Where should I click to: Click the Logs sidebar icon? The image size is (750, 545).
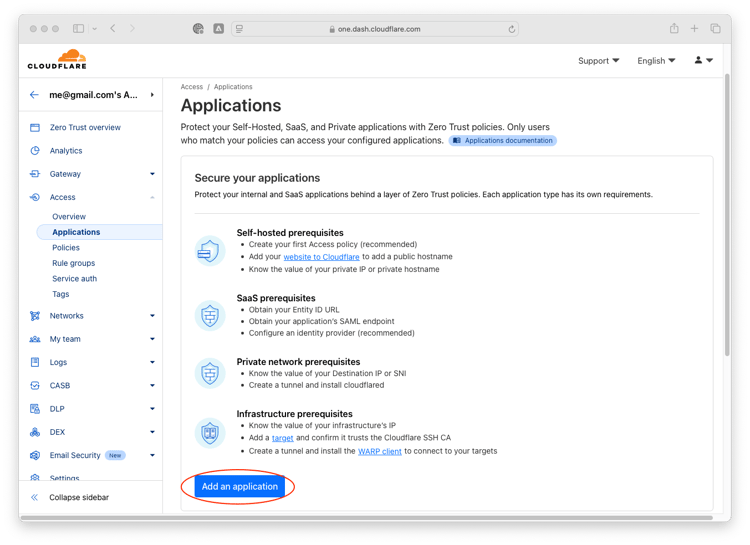pos(35,362)
